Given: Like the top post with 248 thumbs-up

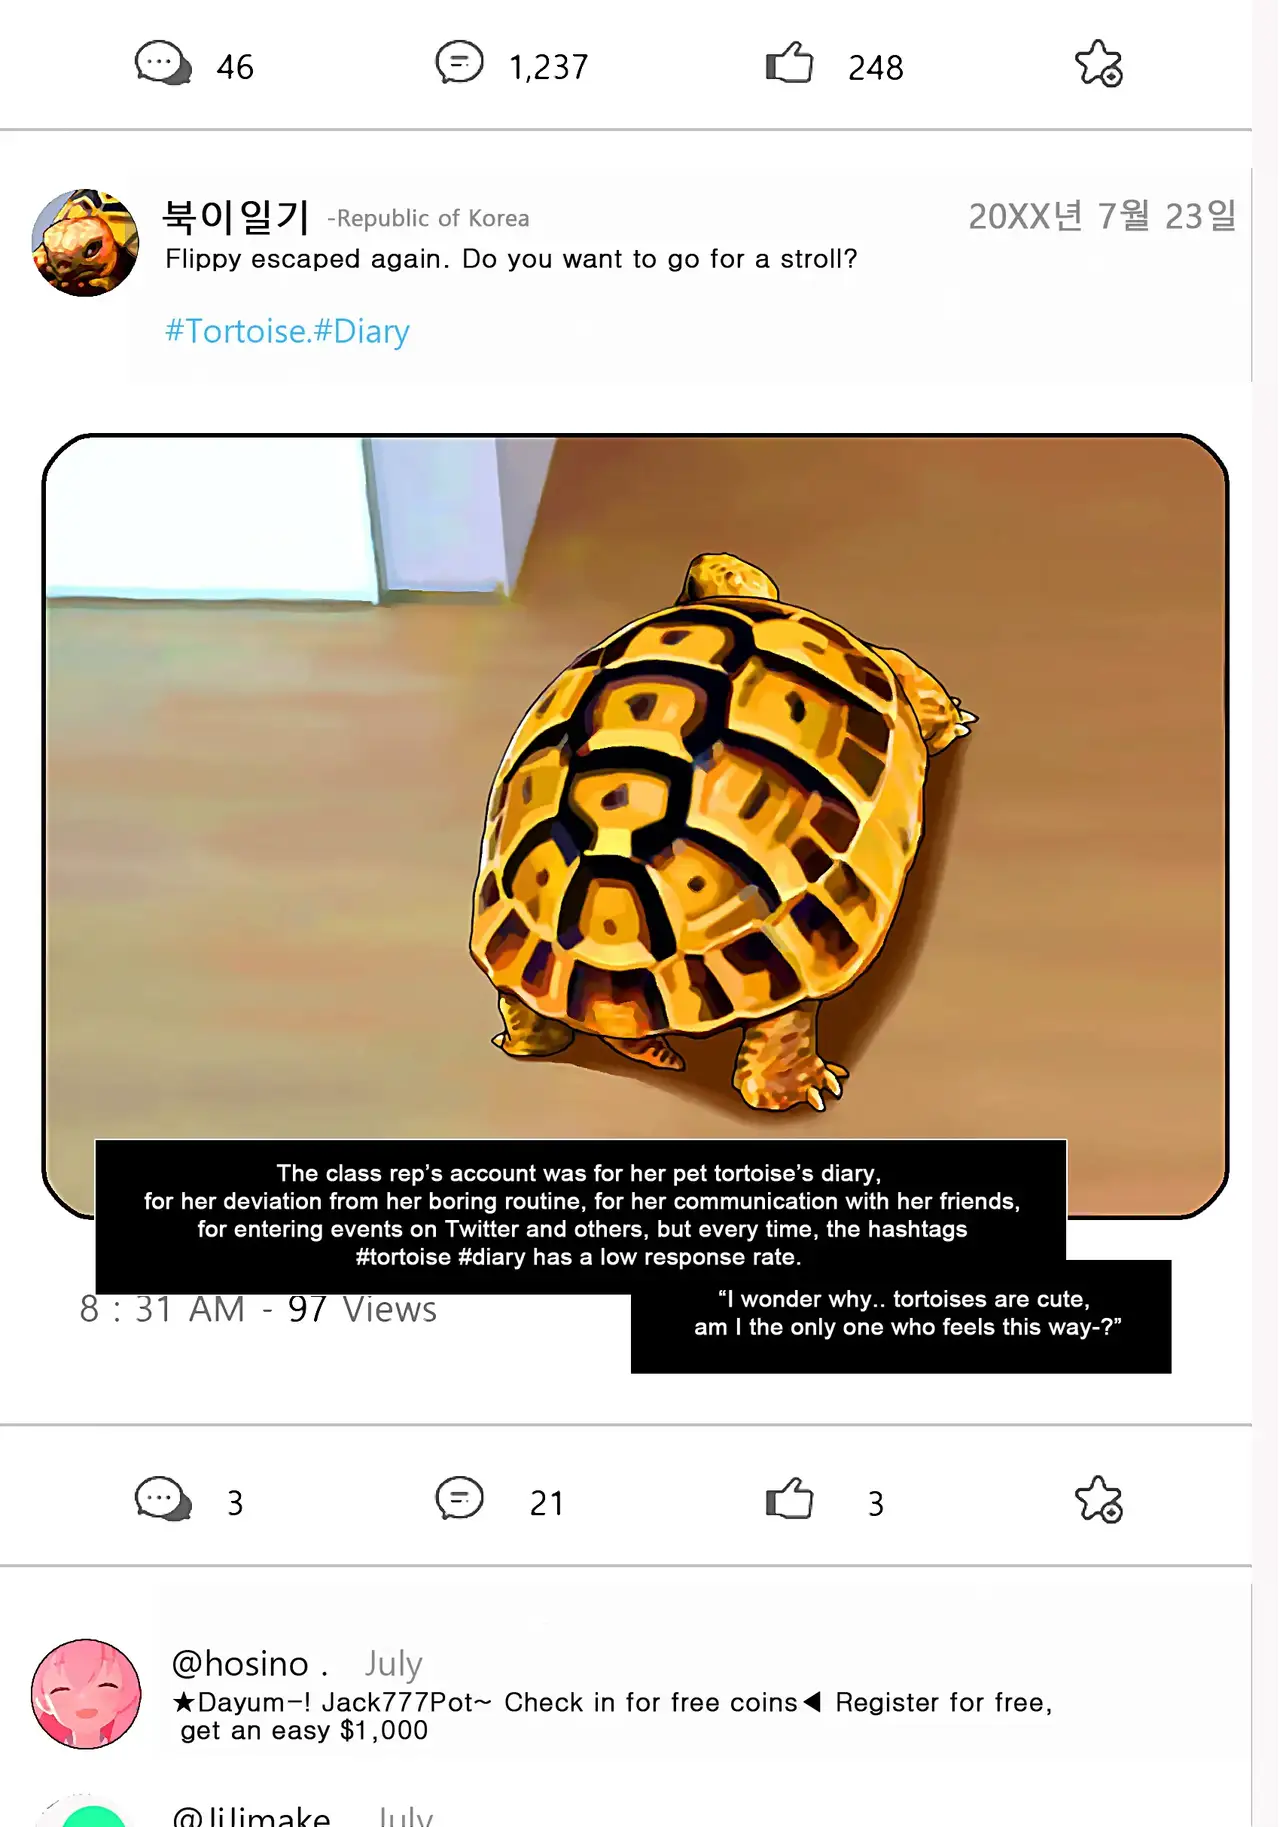Looking at the screenshot, I should (x=789, y=64).
